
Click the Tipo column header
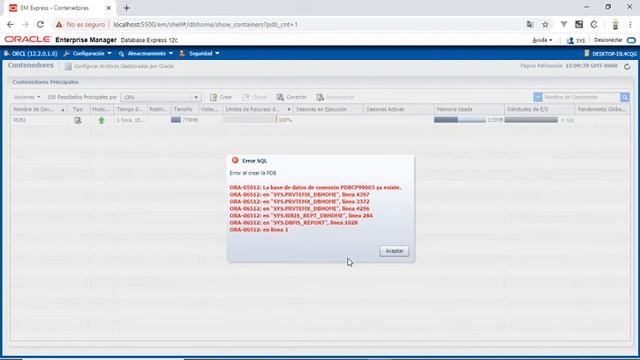tap(78, 109)
